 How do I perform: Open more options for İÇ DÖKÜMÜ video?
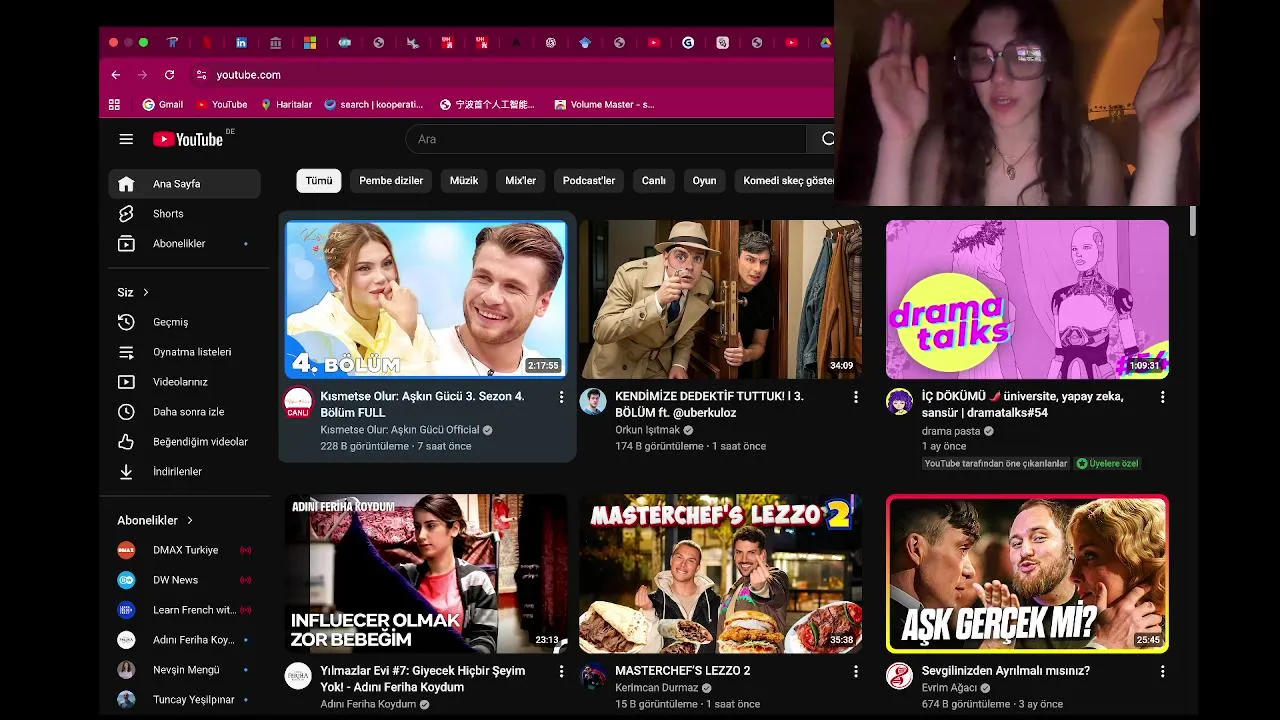[1162, 397]
